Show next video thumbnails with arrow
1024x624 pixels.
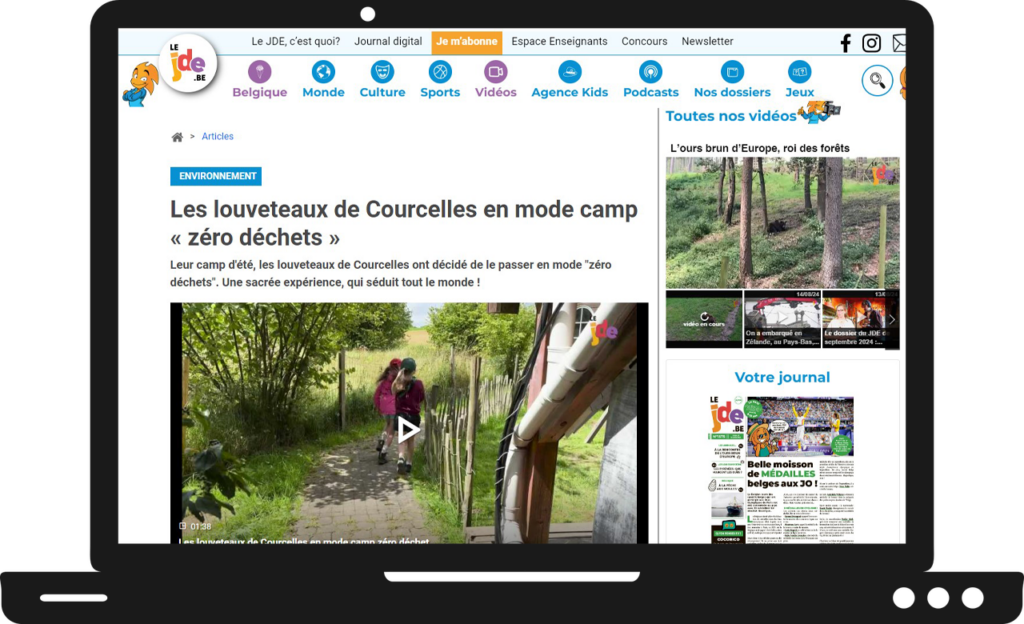coord(892,319)
